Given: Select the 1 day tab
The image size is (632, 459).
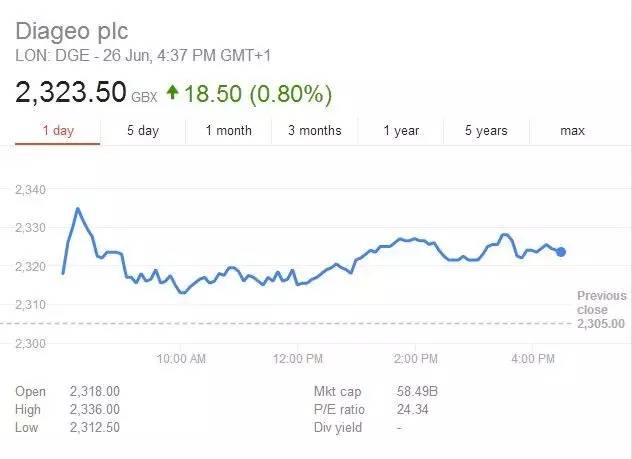Looking at the screenshot, I should coord(59,131).
